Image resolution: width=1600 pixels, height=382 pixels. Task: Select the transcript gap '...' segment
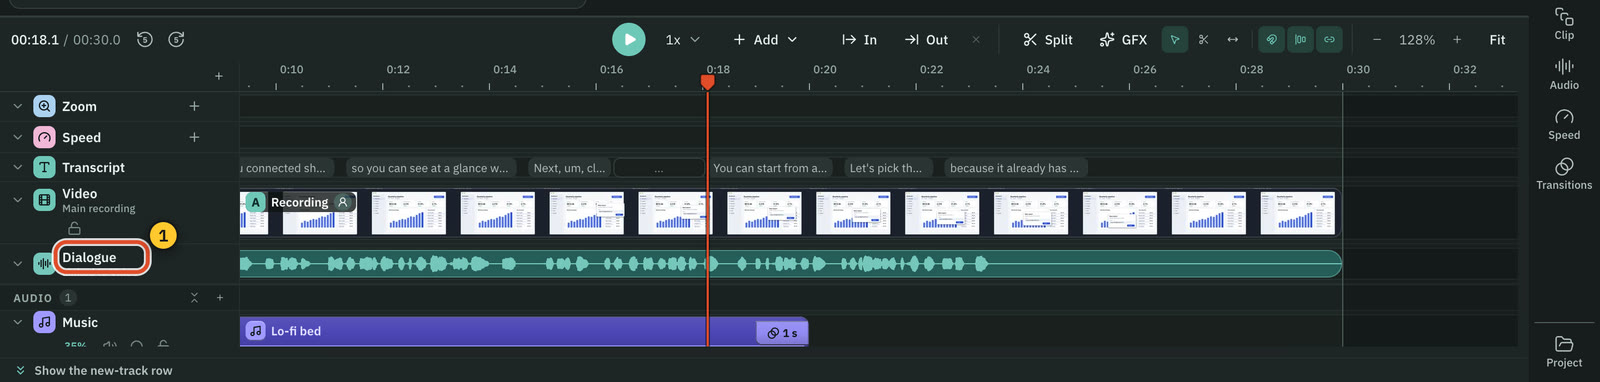click(x=659, y=168)
